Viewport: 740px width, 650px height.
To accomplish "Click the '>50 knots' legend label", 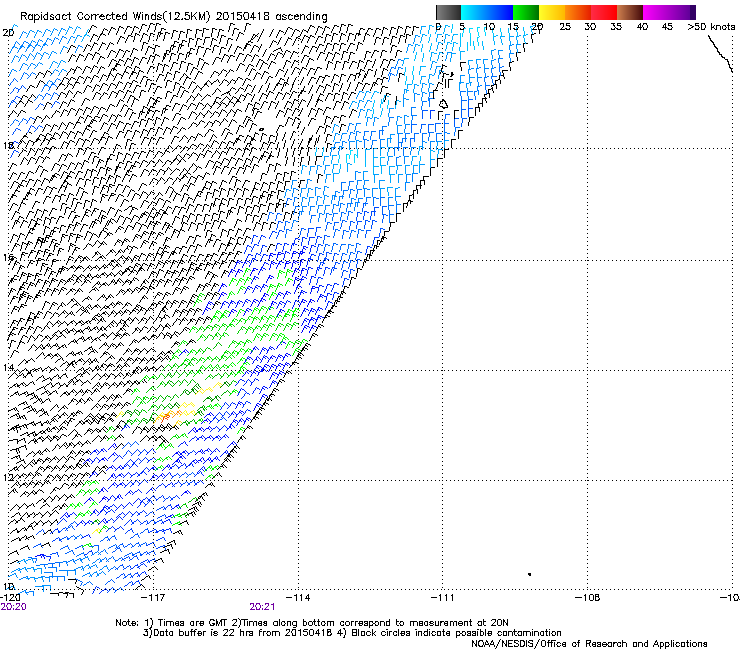I will [711, 26].
